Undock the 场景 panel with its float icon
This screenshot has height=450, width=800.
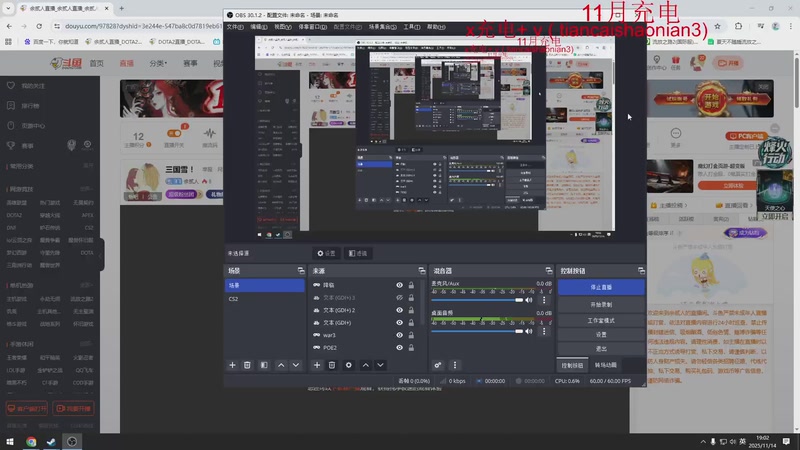(x=301, y=270)
